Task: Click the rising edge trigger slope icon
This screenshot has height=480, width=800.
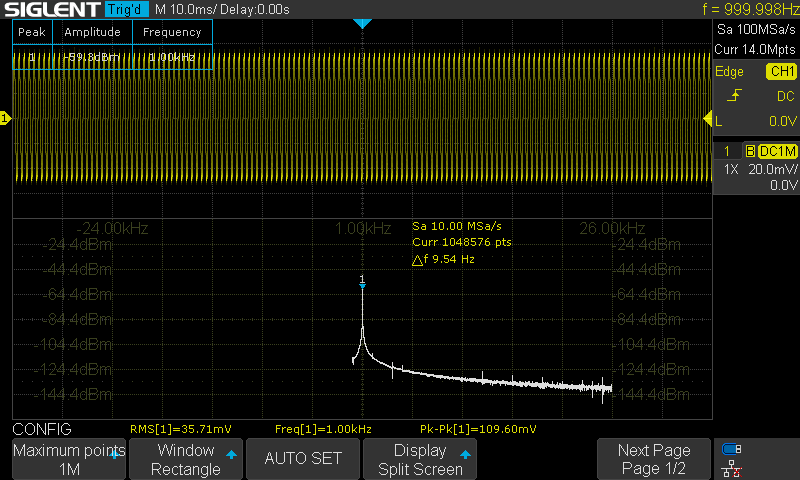Action: (734, 96)
